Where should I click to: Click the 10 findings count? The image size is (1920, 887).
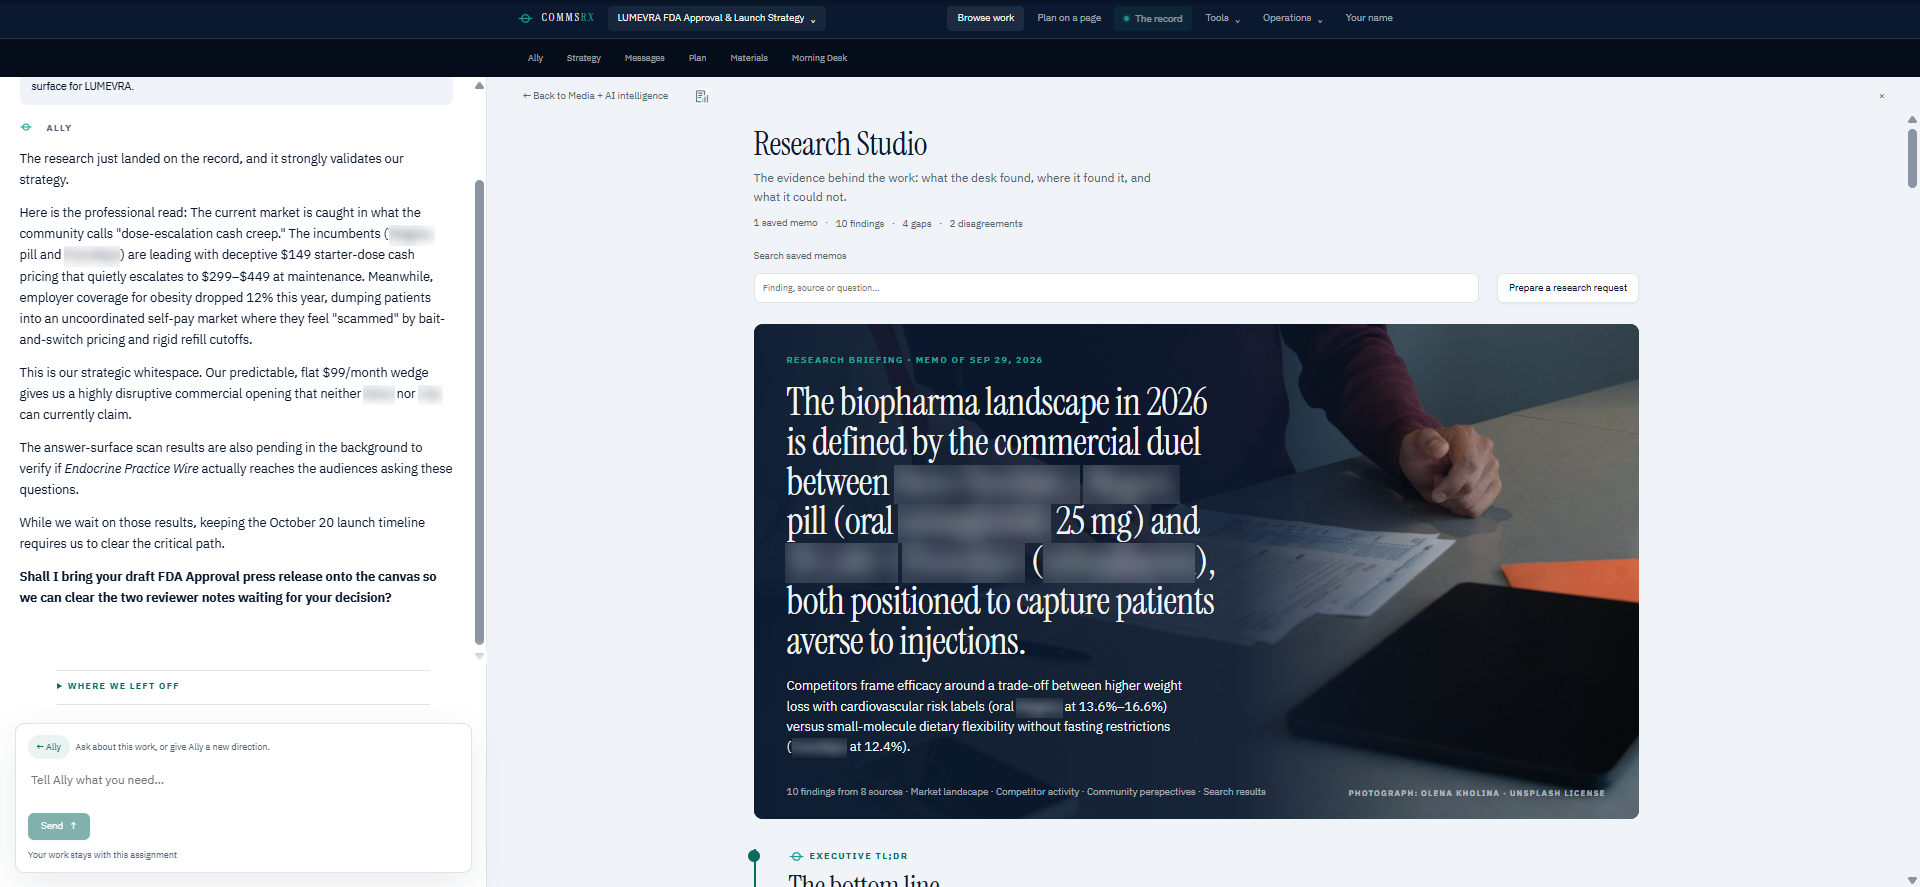pyautogui.click(x=860, y=224)
